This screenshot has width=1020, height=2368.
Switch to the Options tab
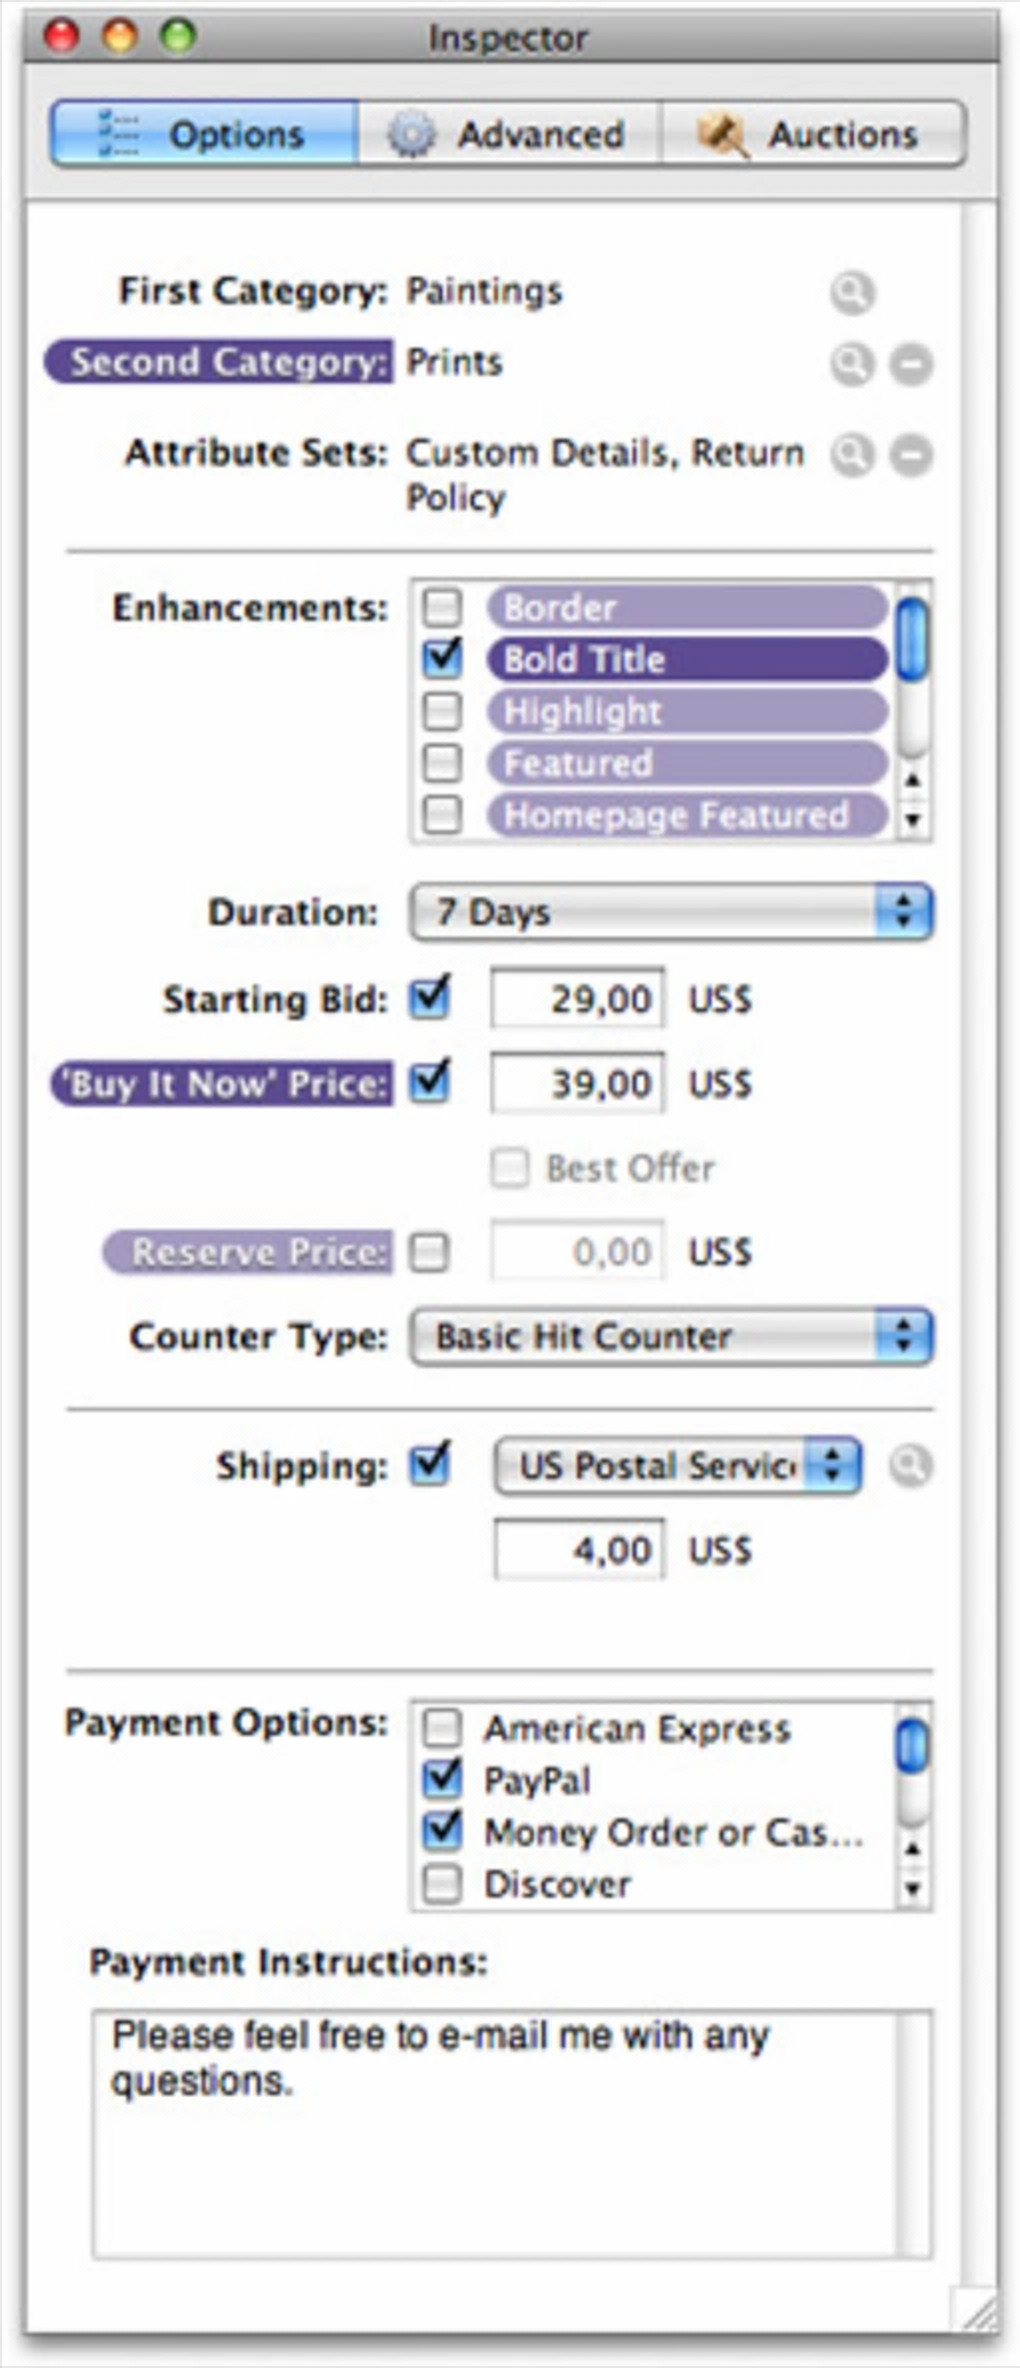click(x=205, y=134)
